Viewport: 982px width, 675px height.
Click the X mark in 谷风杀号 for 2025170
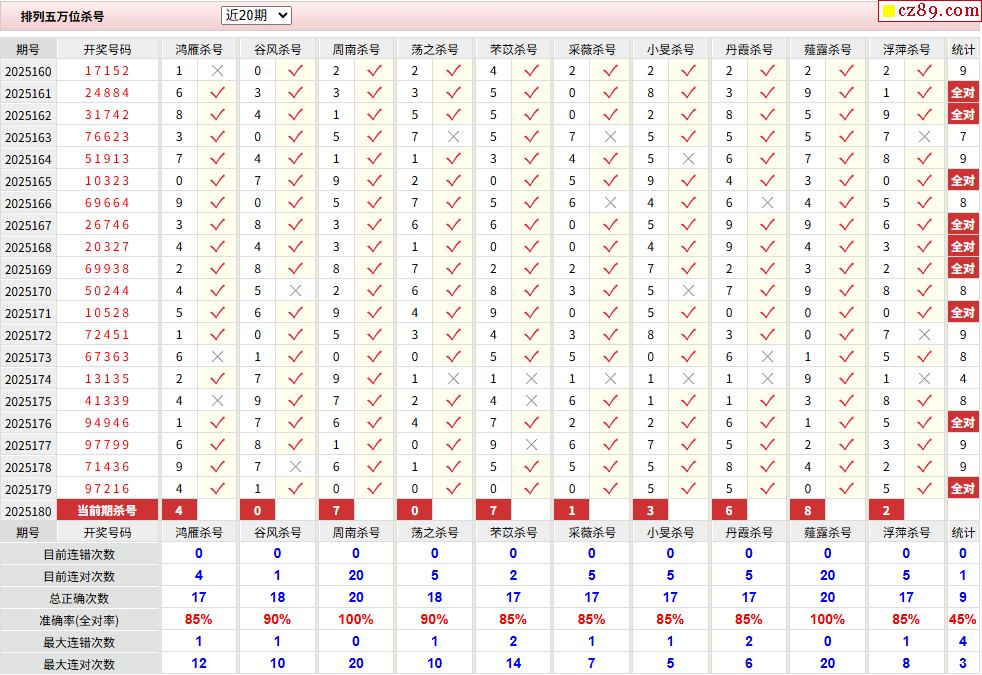coord(296,291)
